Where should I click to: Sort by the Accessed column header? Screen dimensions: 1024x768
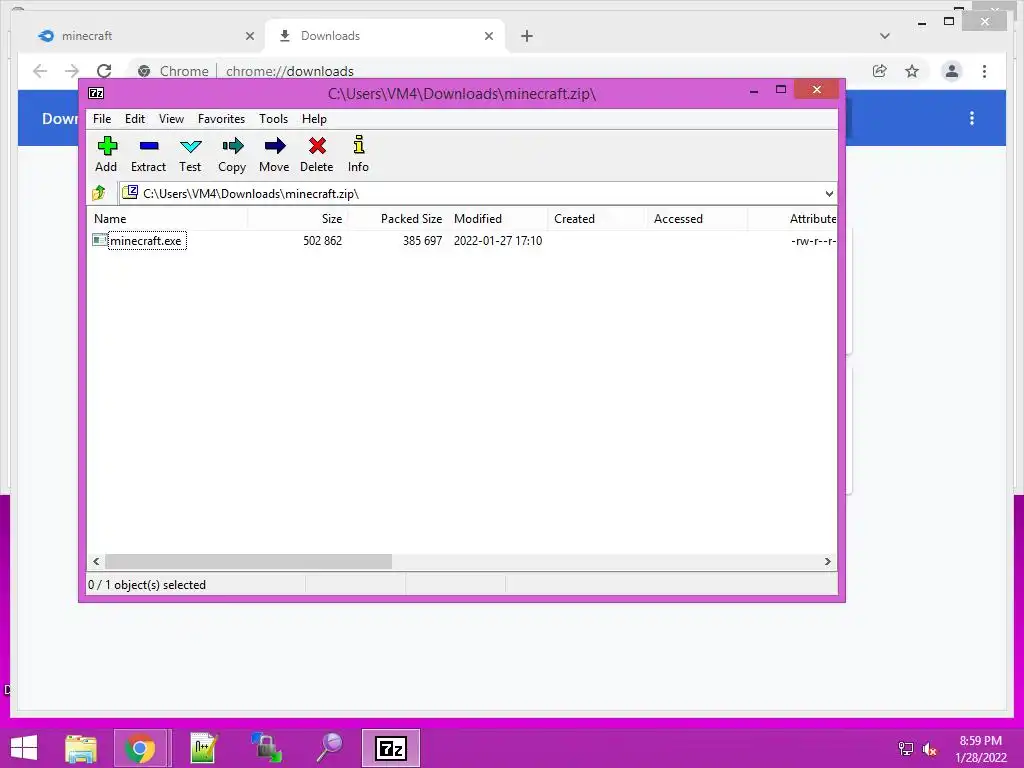tap(697, 219)
